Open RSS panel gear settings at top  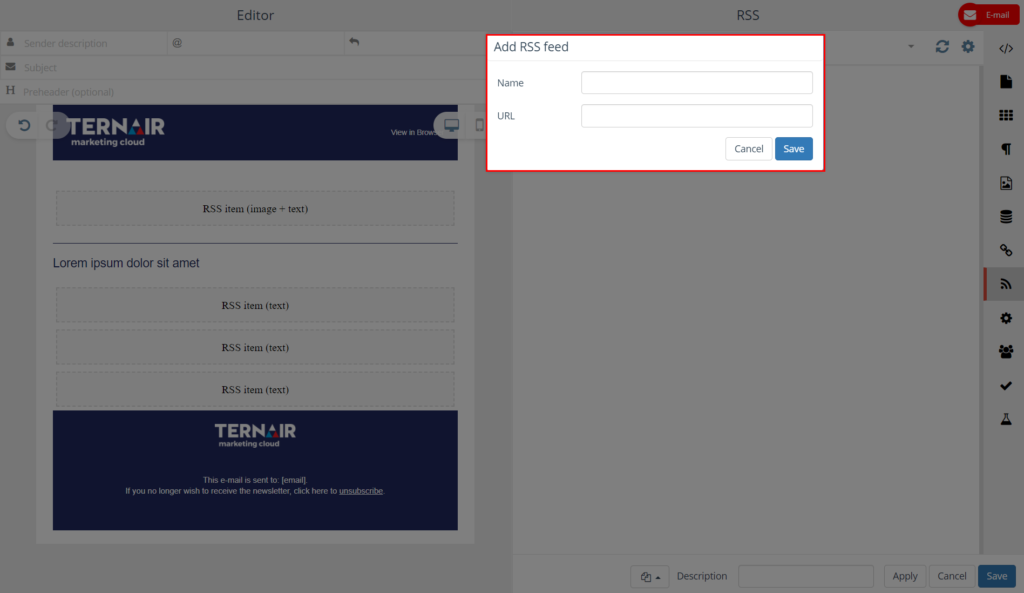(968, 46)
